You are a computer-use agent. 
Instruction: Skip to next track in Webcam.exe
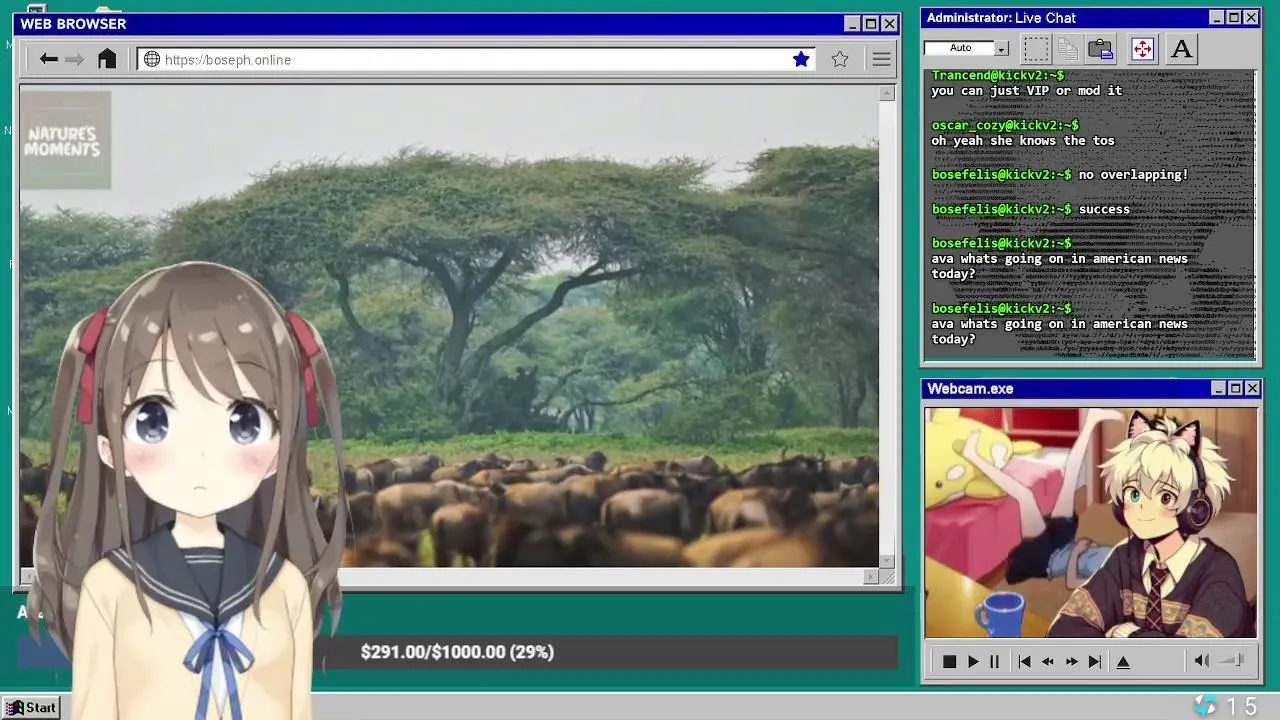tap(1095, 662)
